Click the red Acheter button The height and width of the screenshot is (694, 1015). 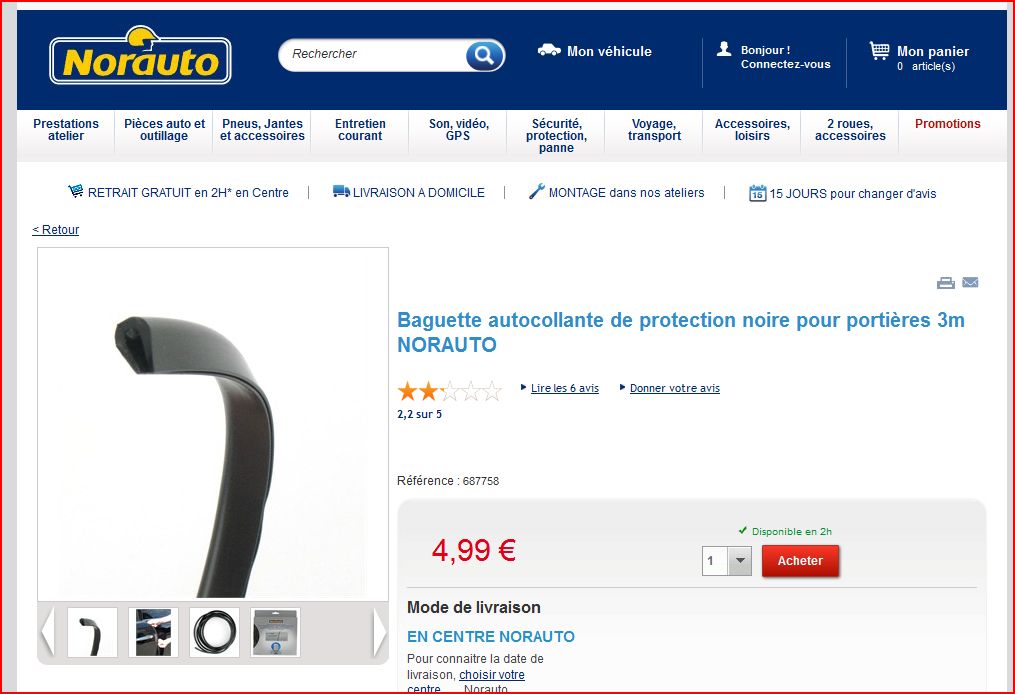click(800, 561)
